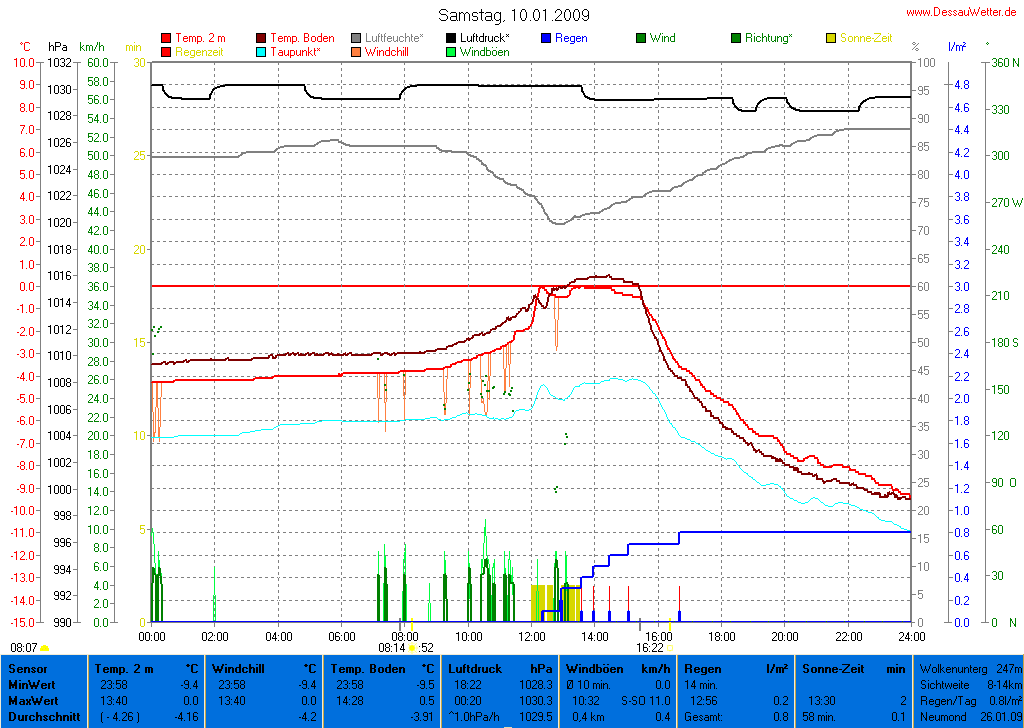Click the dark red Temp. Boden legend square
The height and width of the screenshot is (728, 1024).
(262, 38)
